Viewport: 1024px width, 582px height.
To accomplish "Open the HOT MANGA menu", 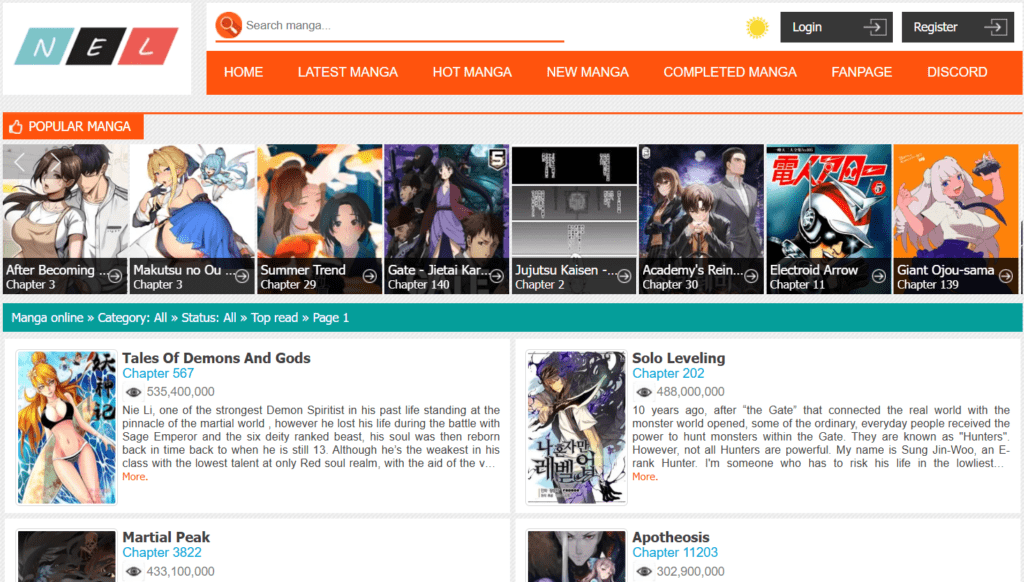I will click(x=472, y=73).
